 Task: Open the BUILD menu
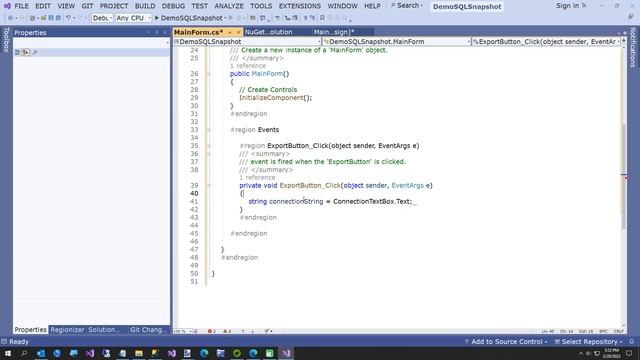pyautogui.click(x=145, y=6)
